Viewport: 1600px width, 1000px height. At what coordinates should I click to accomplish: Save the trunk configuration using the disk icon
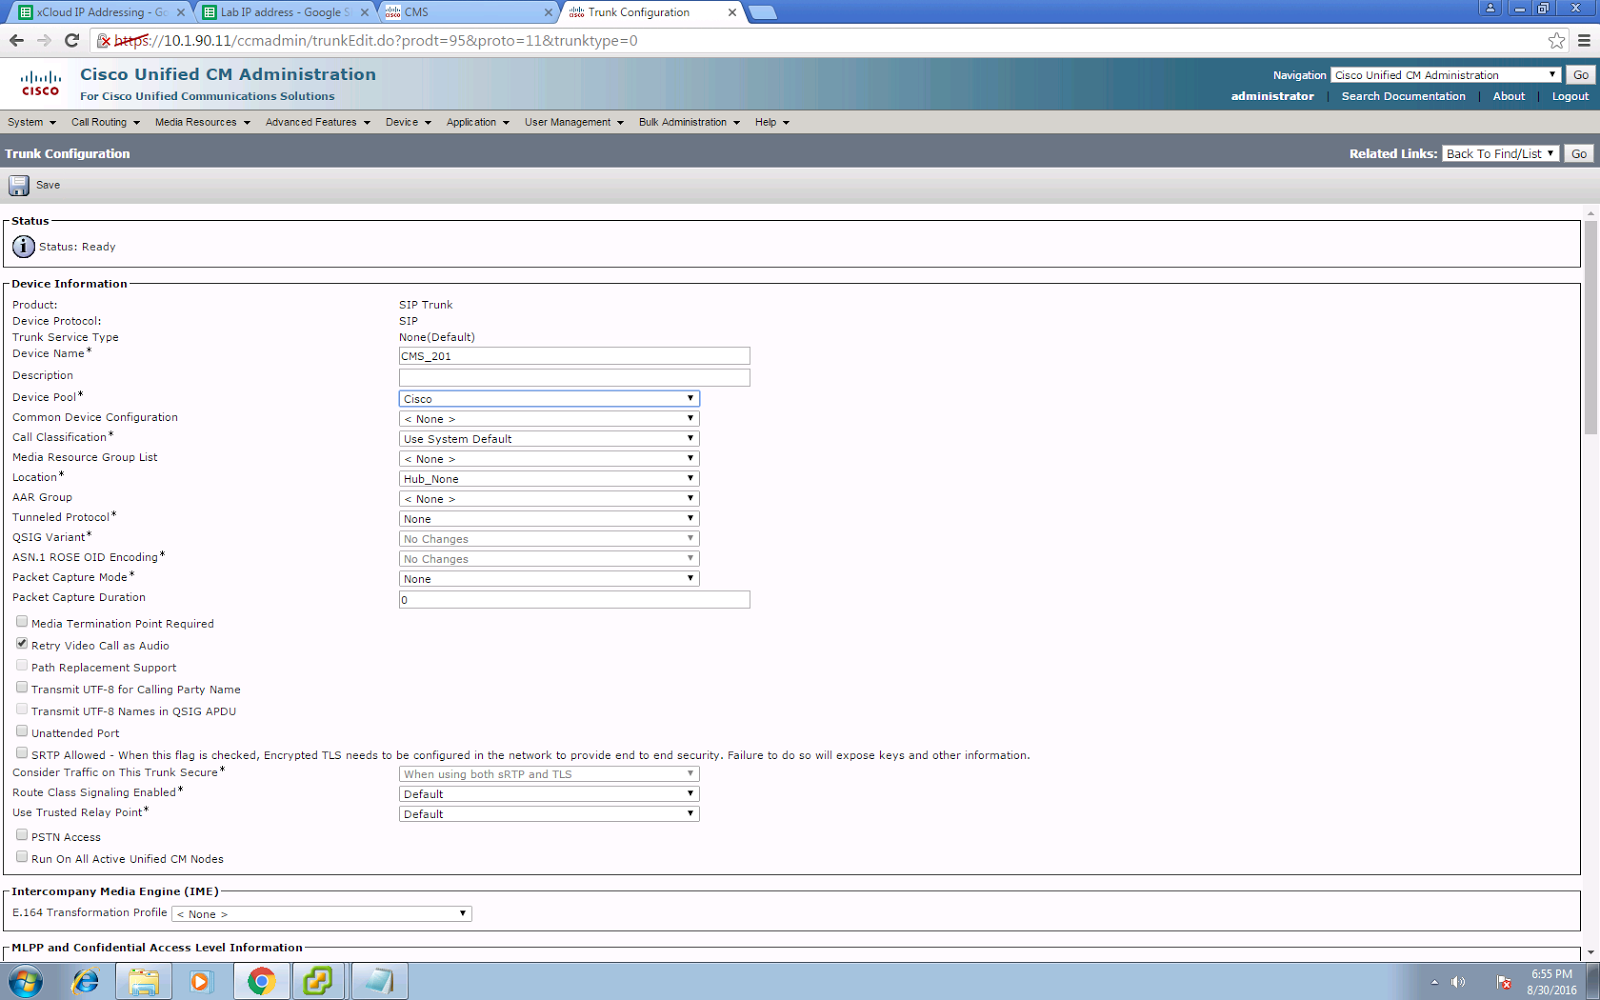[18, 185]
